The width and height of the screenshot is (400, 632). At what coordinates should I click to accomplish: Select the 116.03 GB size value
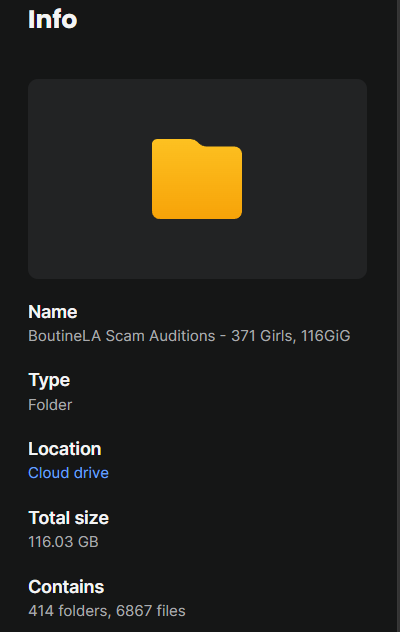pyautogui.click(x=63, y=542)
